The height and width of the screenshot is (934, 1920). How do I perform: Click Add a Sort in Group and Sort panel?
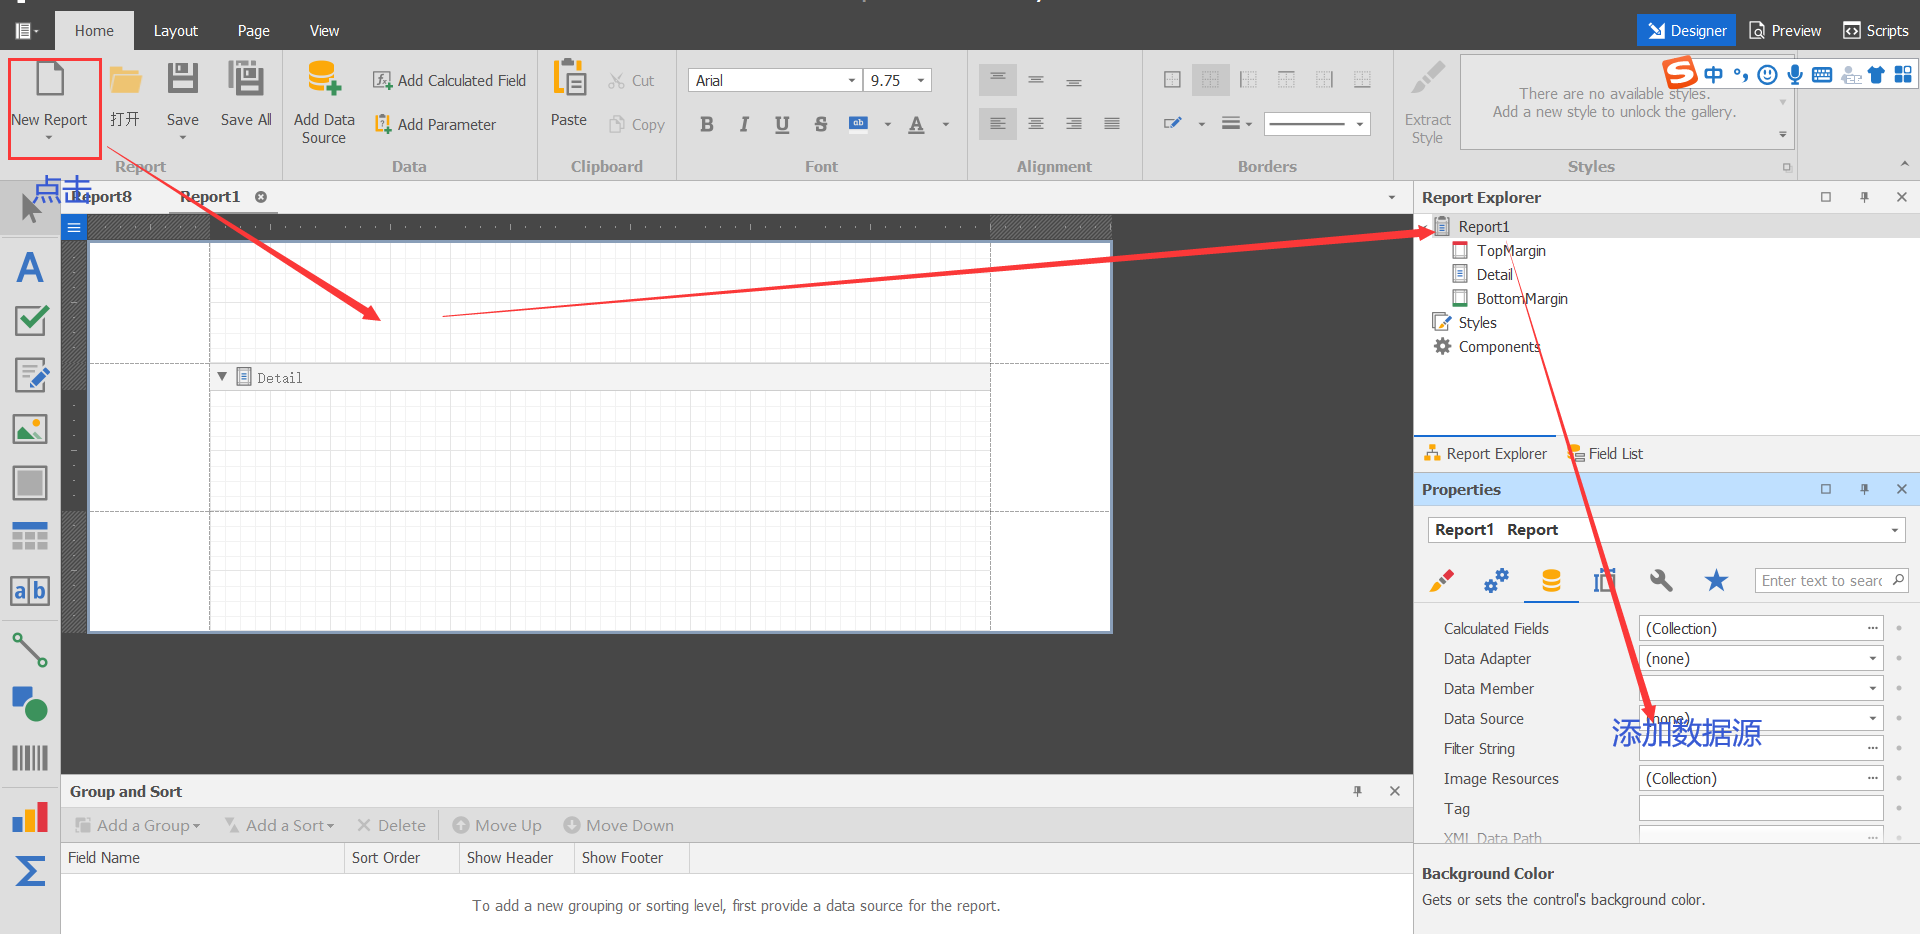pyautogui.click(x=279, y=824)
